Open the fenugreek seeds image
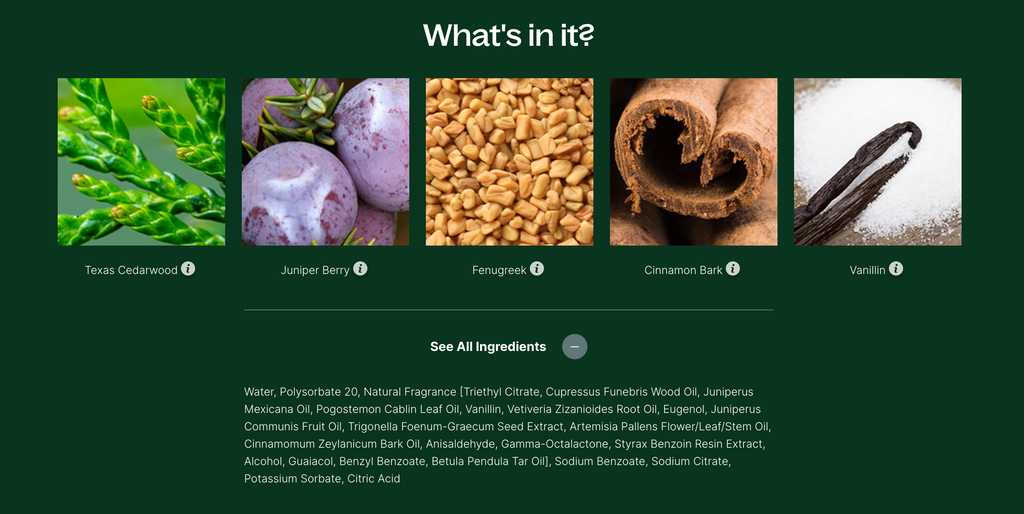 [509, 162]
